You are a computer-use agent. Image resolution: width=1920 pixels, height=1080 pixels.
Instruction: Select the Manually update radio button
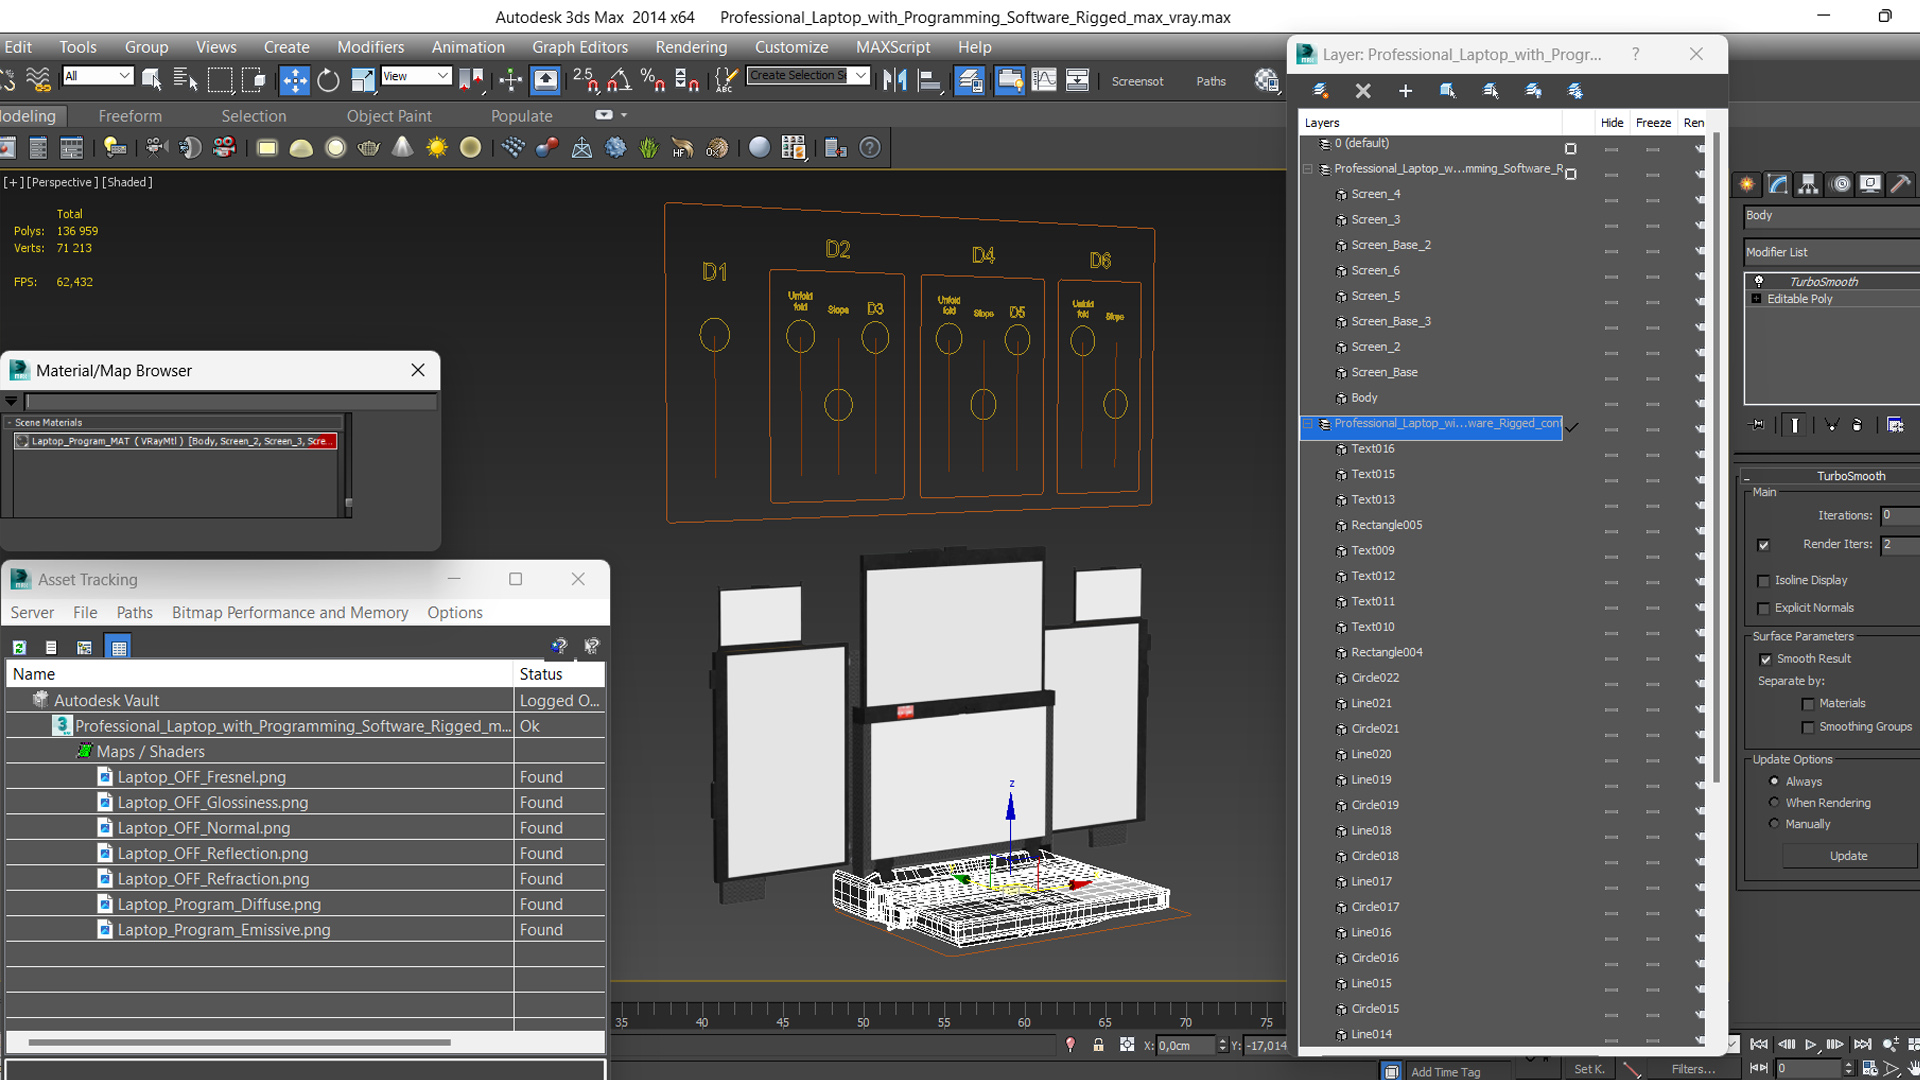tap(1774, 824)
